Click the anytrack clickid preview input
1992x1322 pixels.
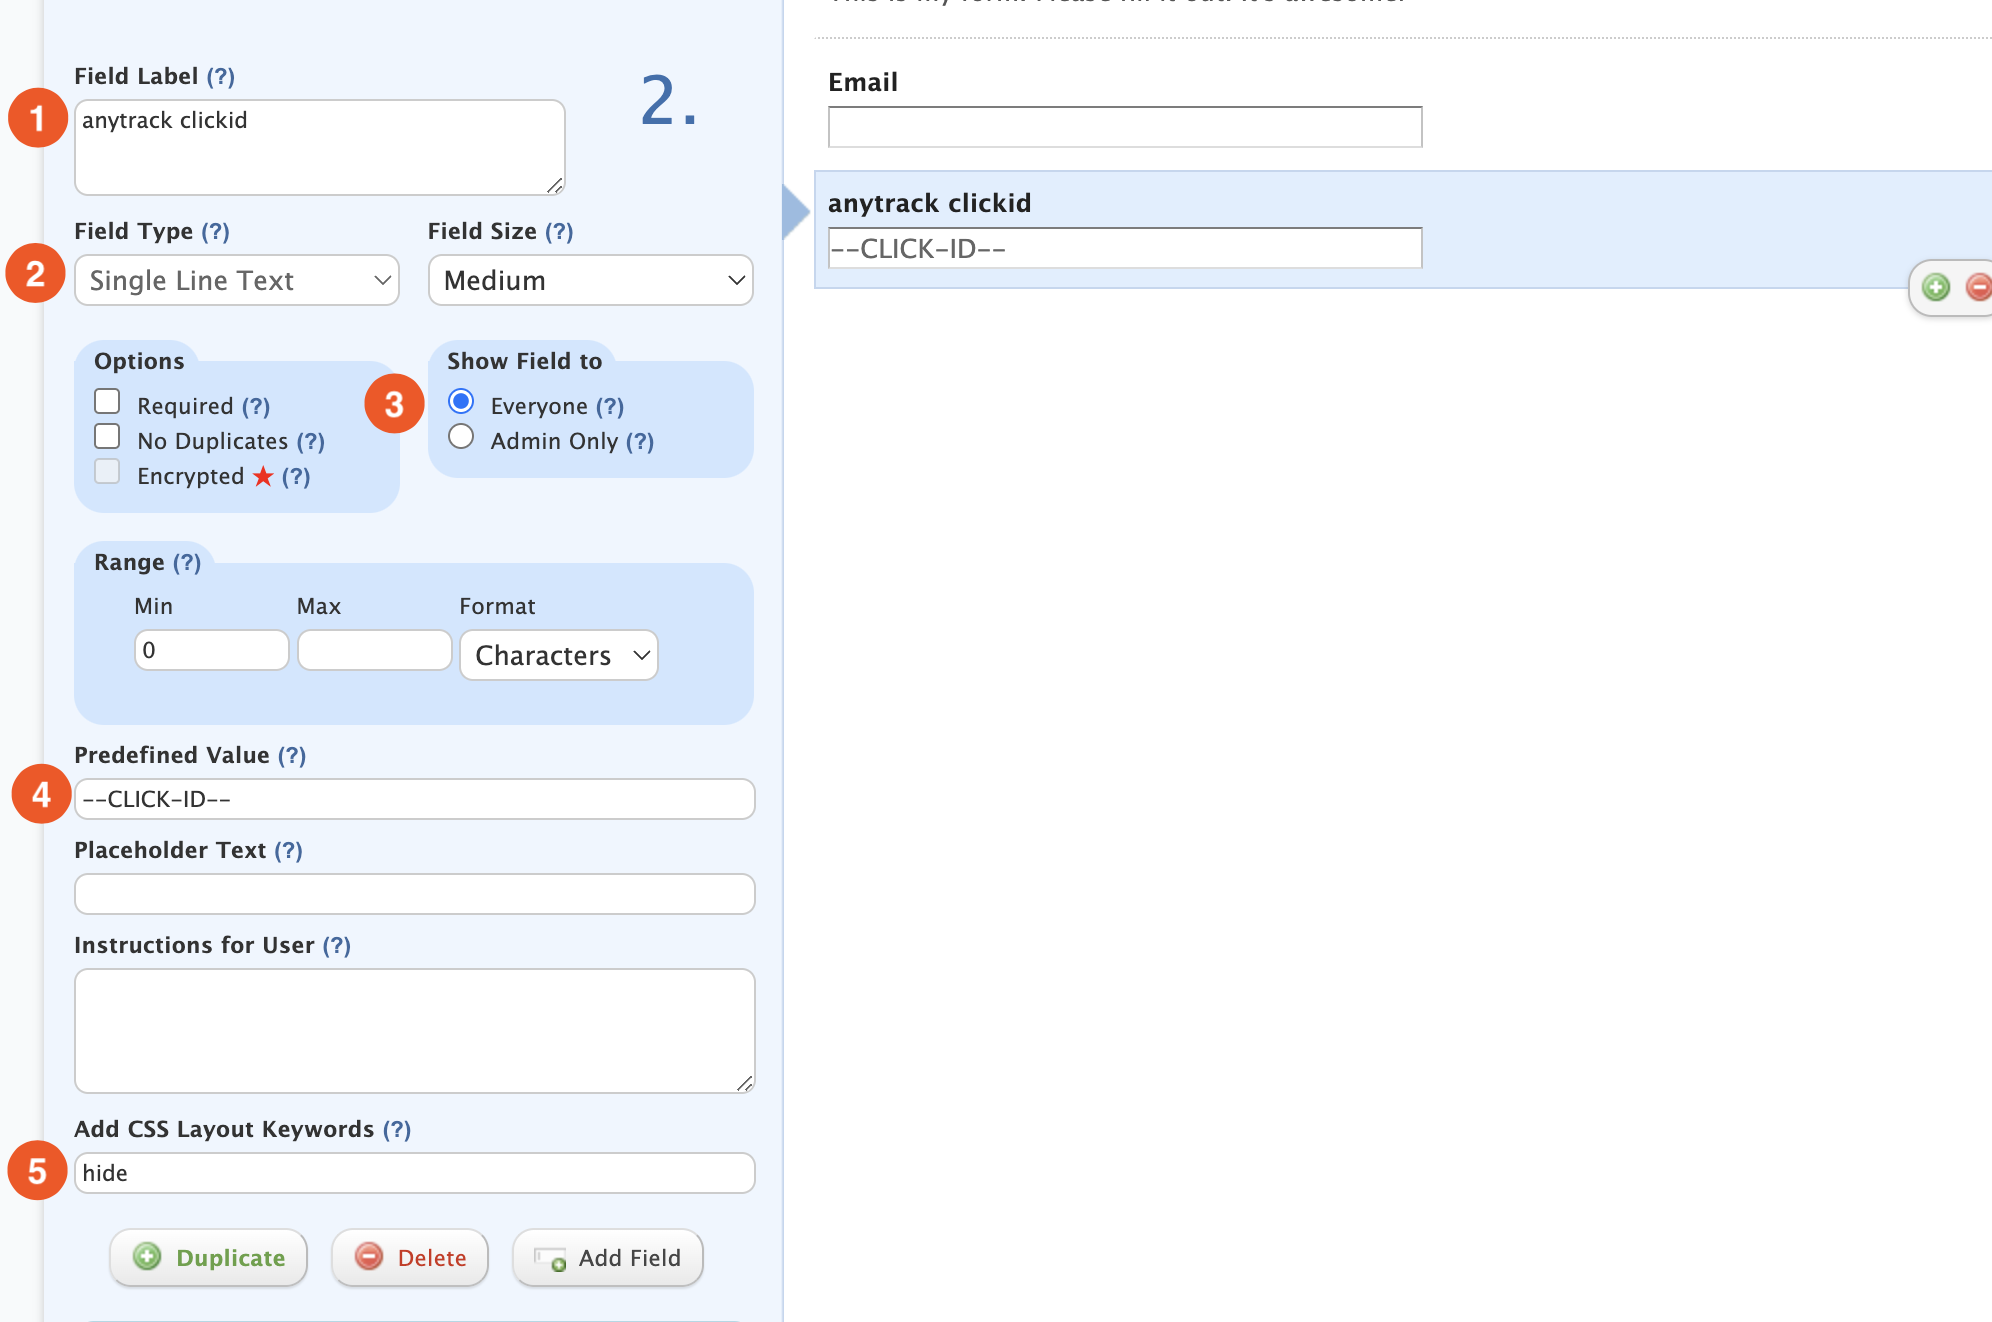[1125, 248]
